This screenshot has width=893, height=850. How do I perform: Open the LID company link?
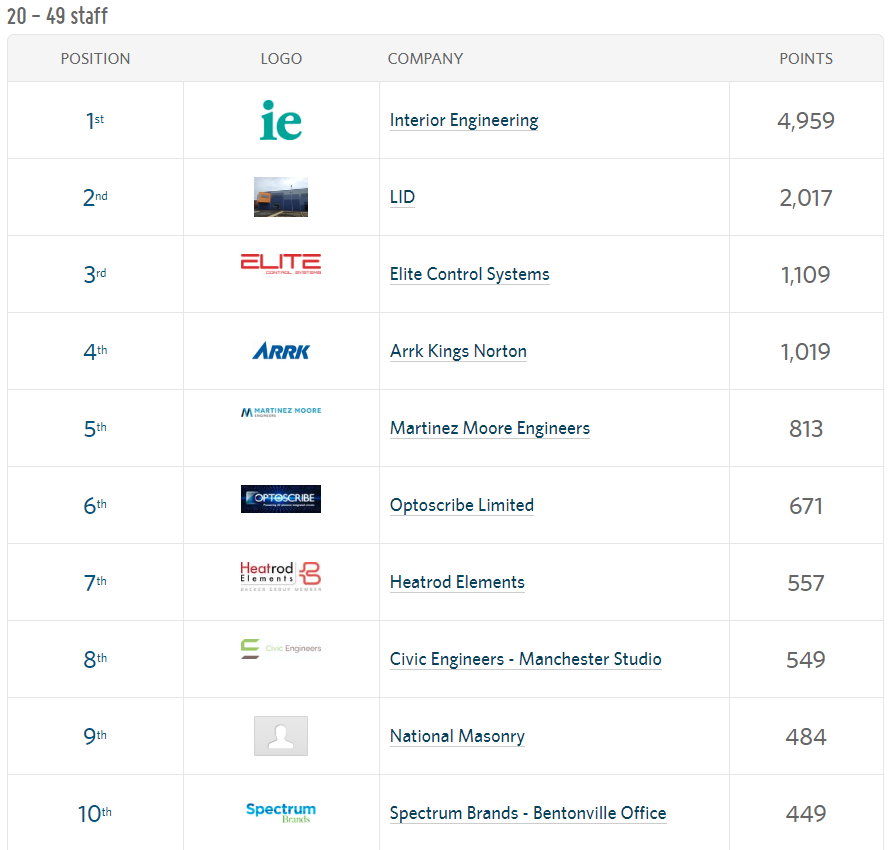pyautogui.click(x=402, y=197)
